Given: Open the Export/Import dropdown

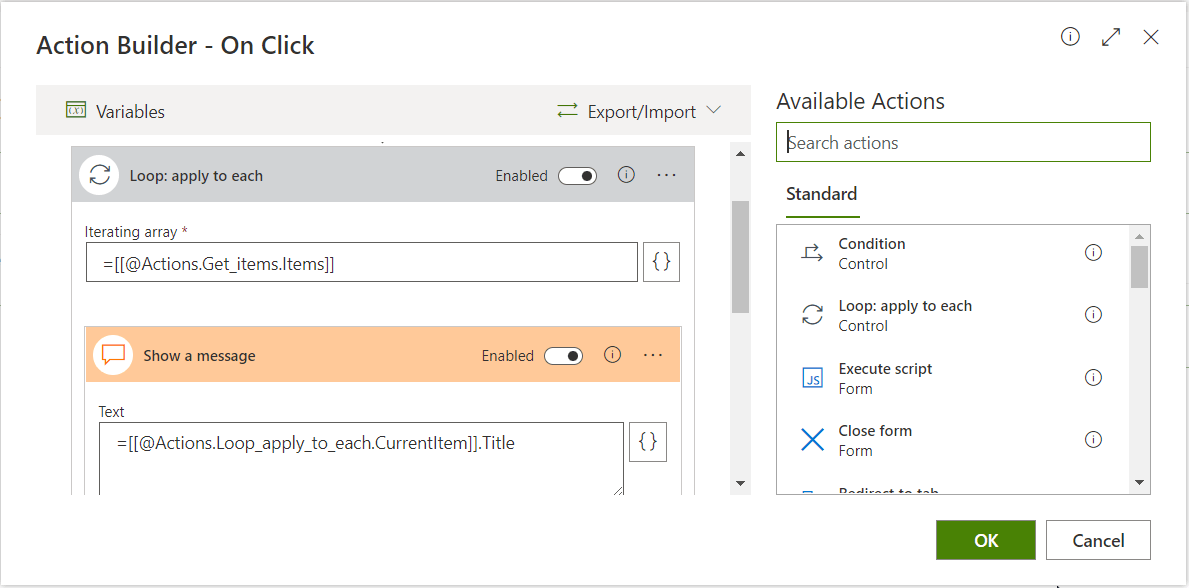Looking at the screenshot, I should [x=639, y=111].
